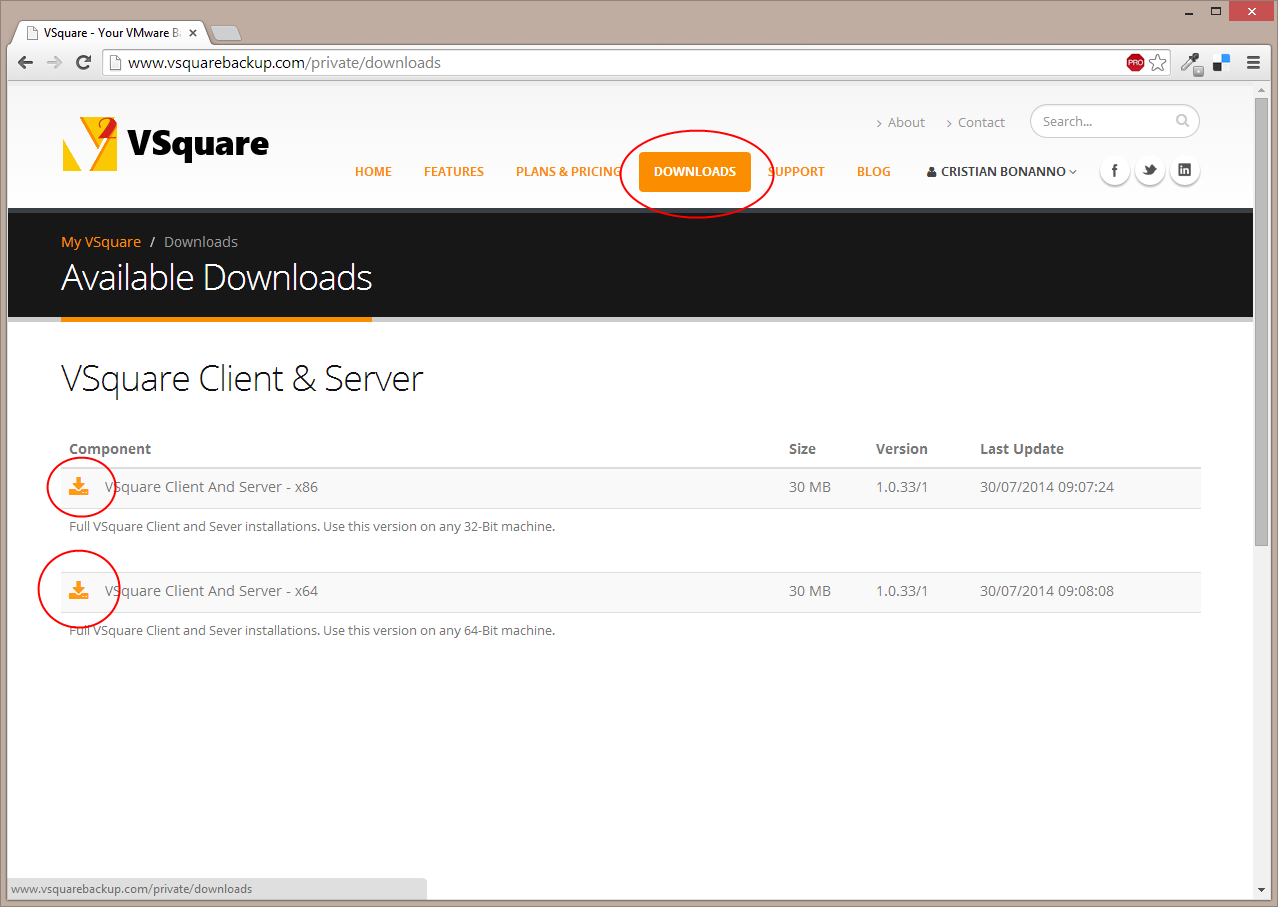1278x907 pixels.
Task: Open the eyedropper extension icon
Action: tap(1191, 63)
